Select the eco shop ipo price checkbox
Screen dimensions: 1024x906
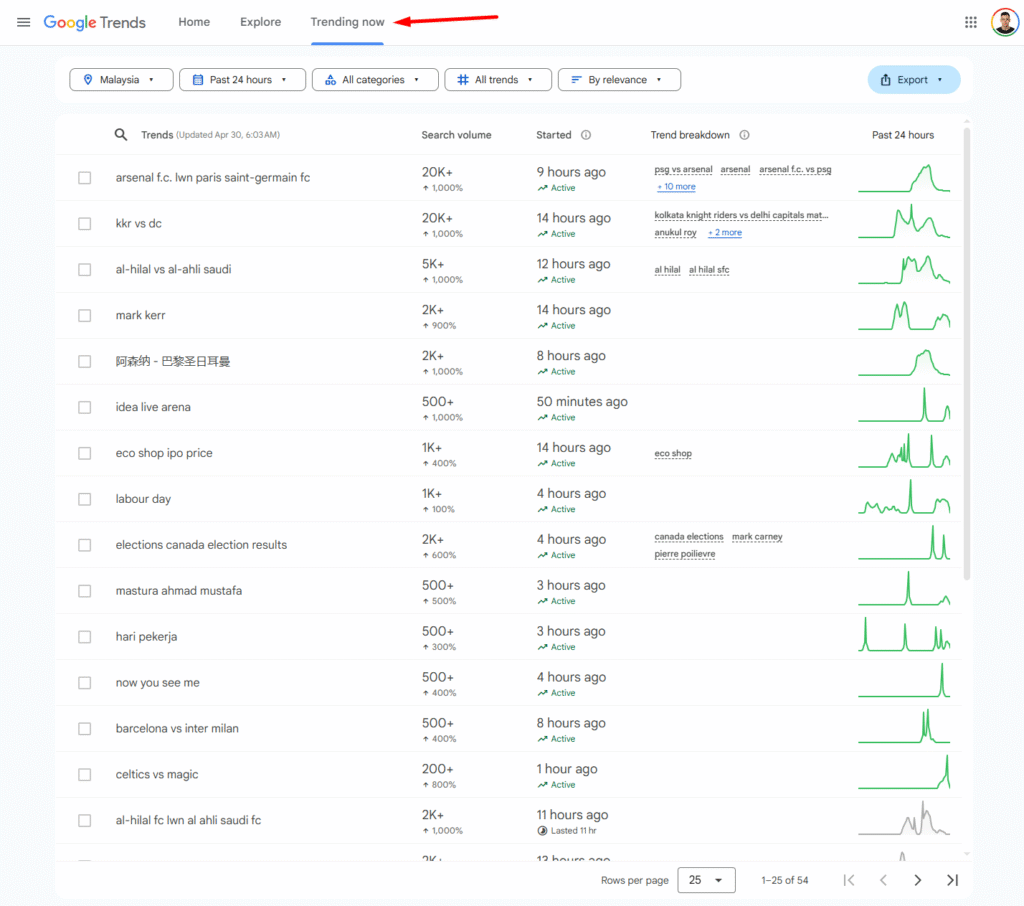click(x=85, y=453)
